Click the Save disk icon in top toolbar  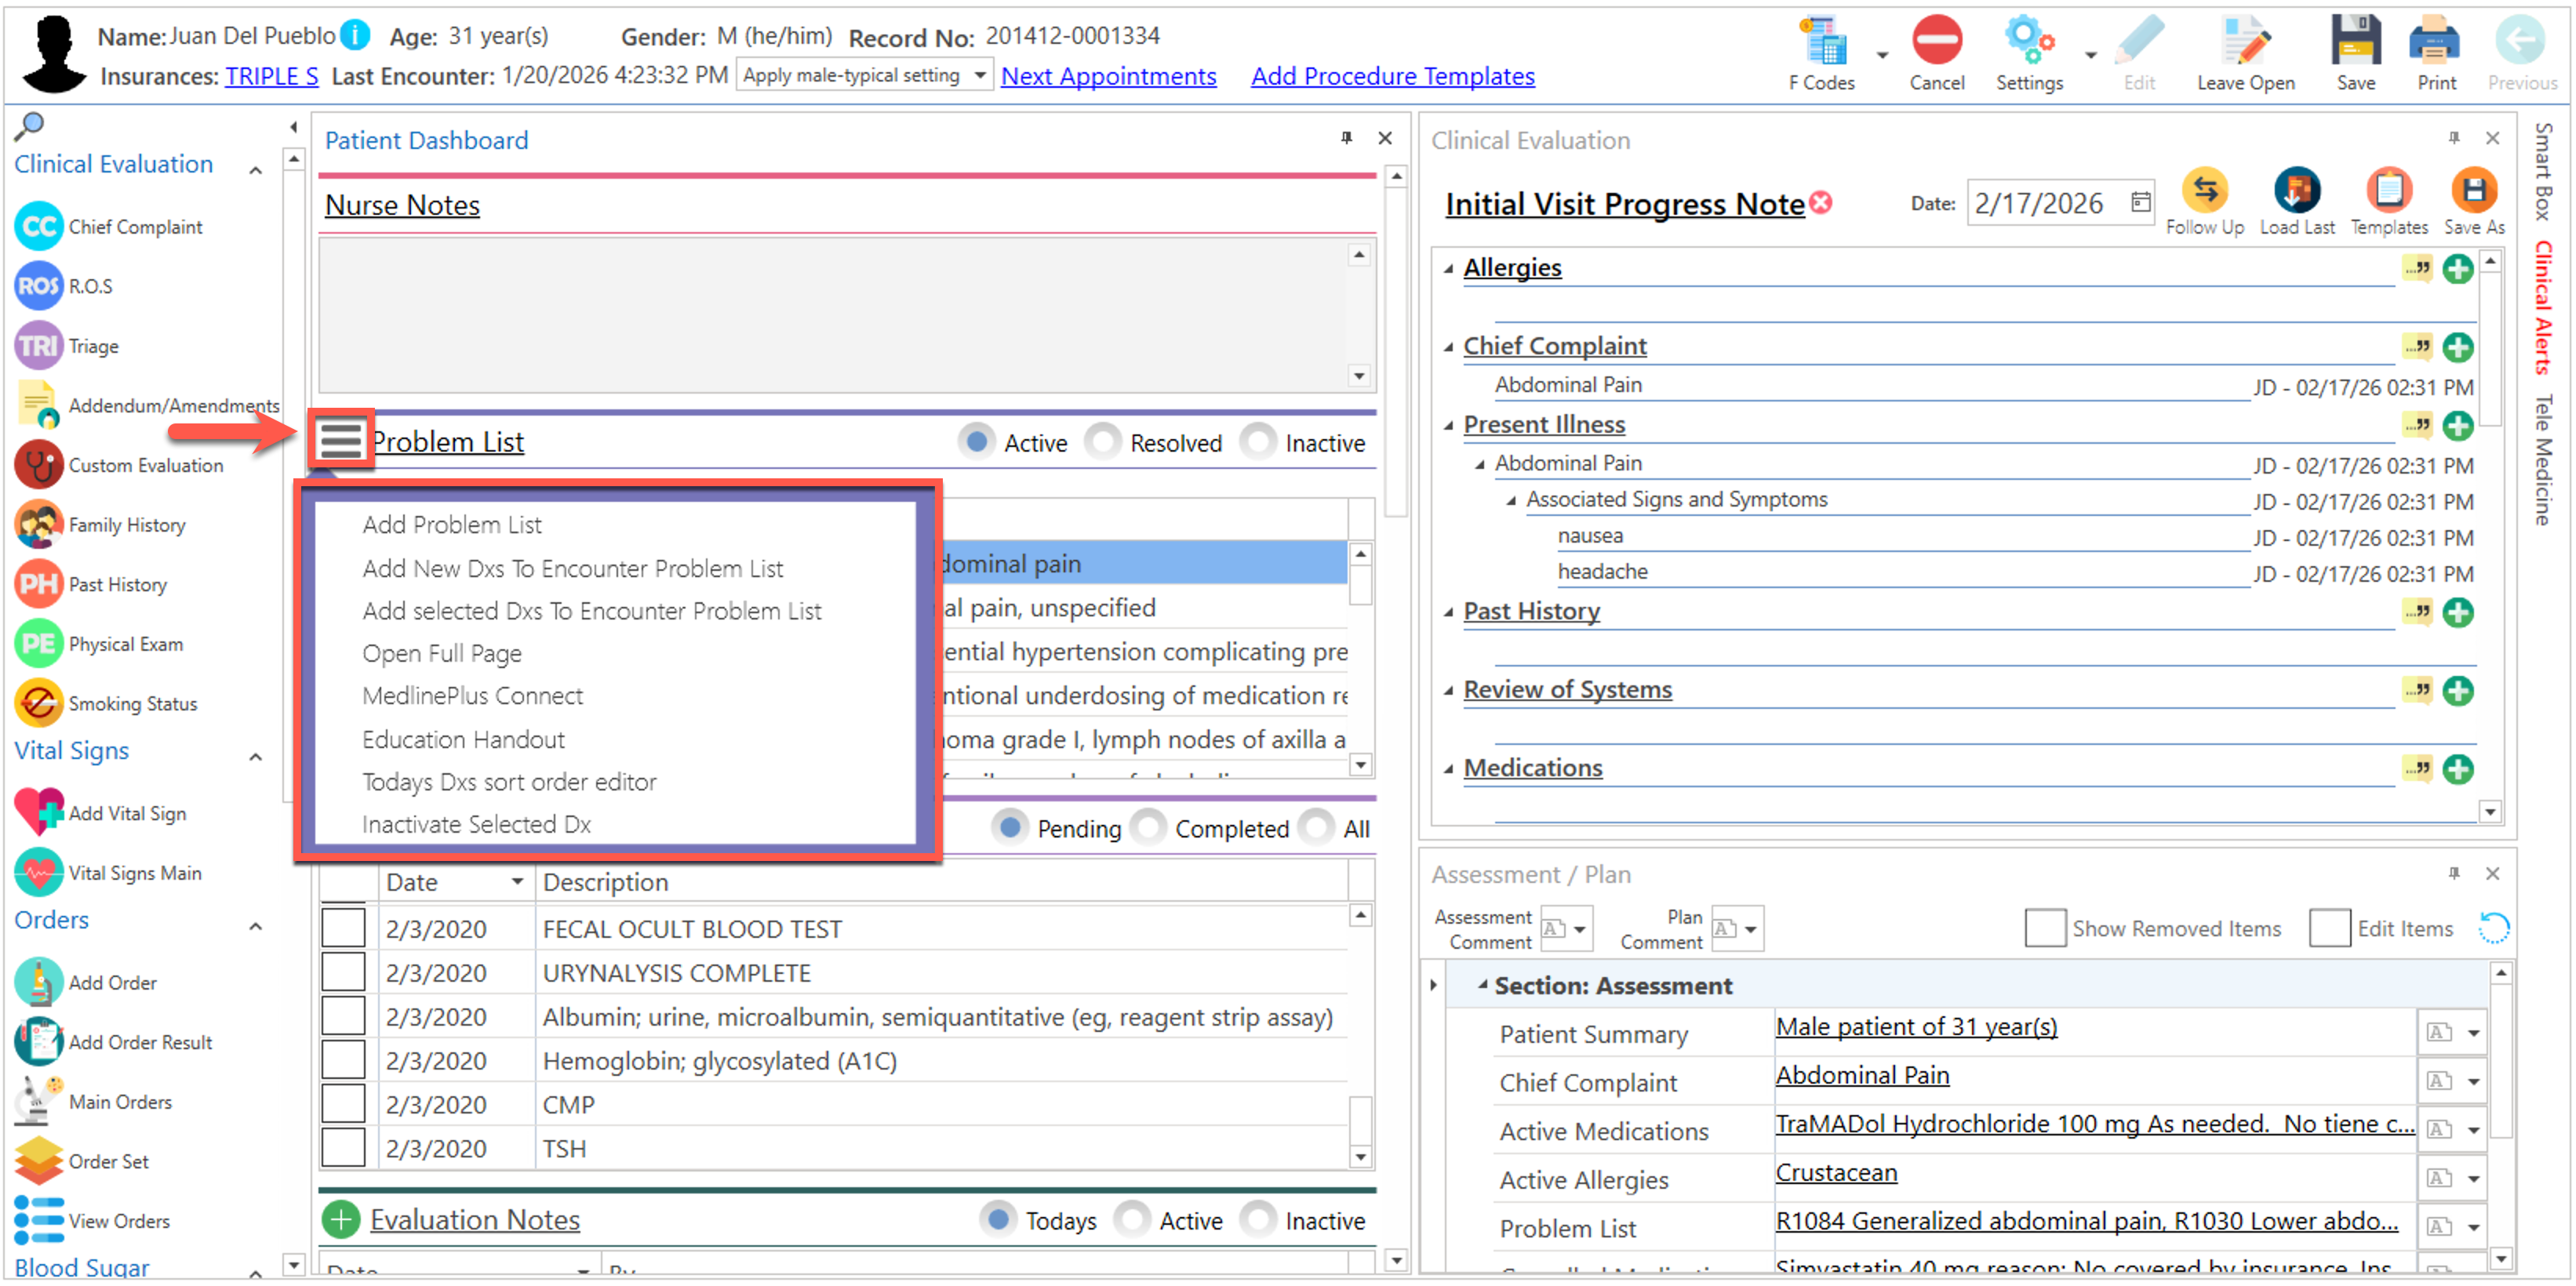point(2355,43)
